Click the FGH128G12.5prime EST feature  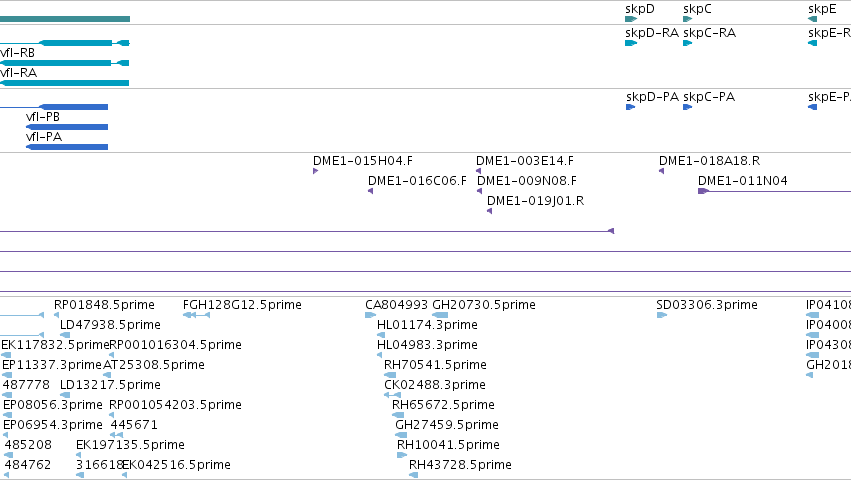tap(196, 315)
